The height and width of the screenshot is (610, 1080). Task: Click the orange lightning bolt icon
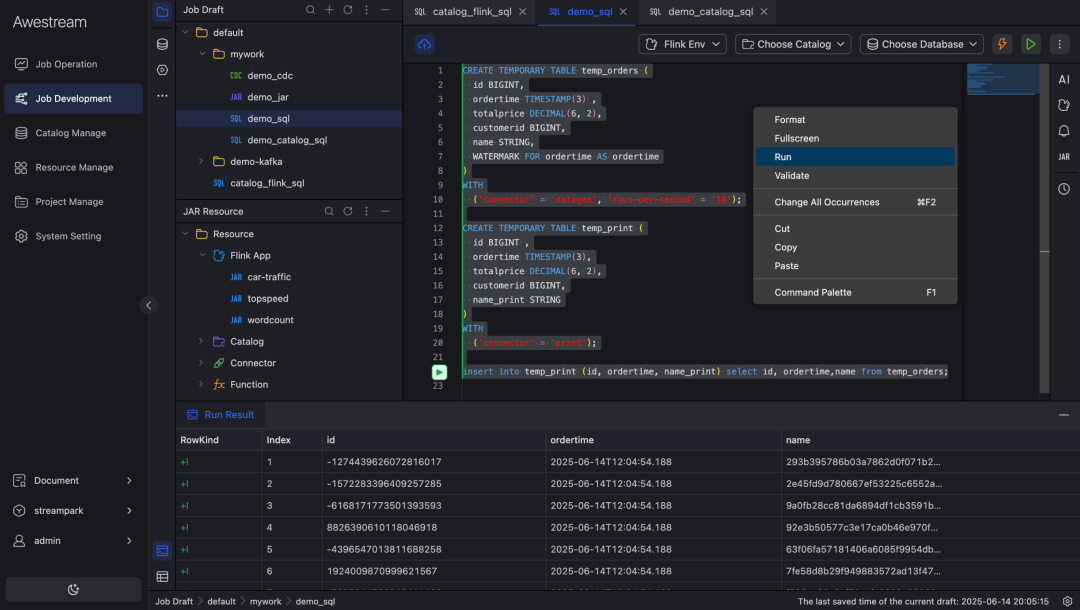[1002, 44]
